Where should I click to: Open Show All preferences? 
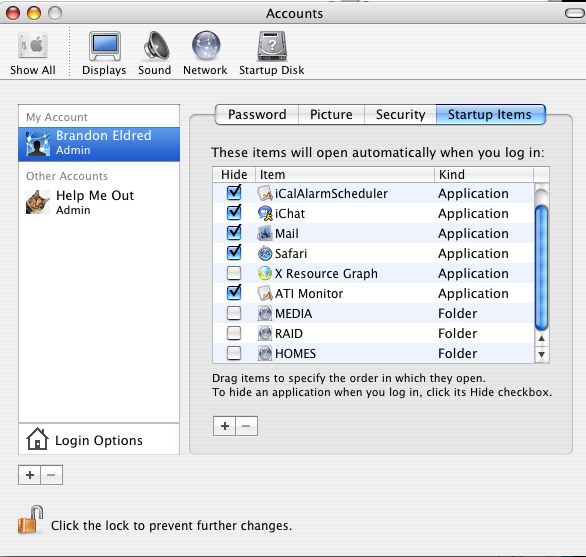(33, 53)
